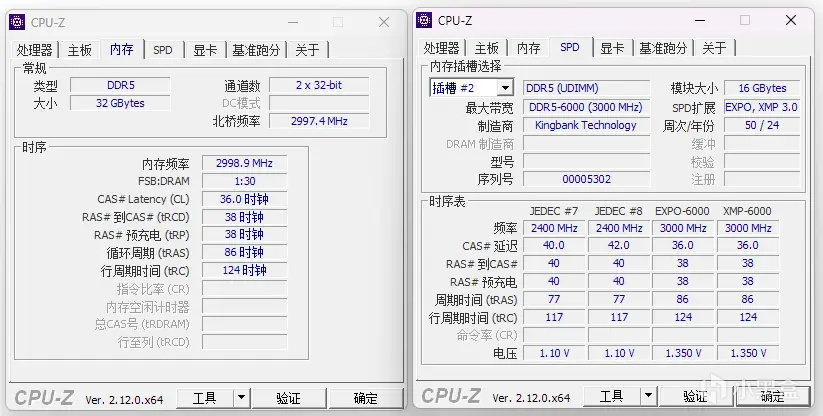The width and height of the screenshot is (823, 416).
Task: Minimize the left CPU-Z window
Action: point(293,22)
